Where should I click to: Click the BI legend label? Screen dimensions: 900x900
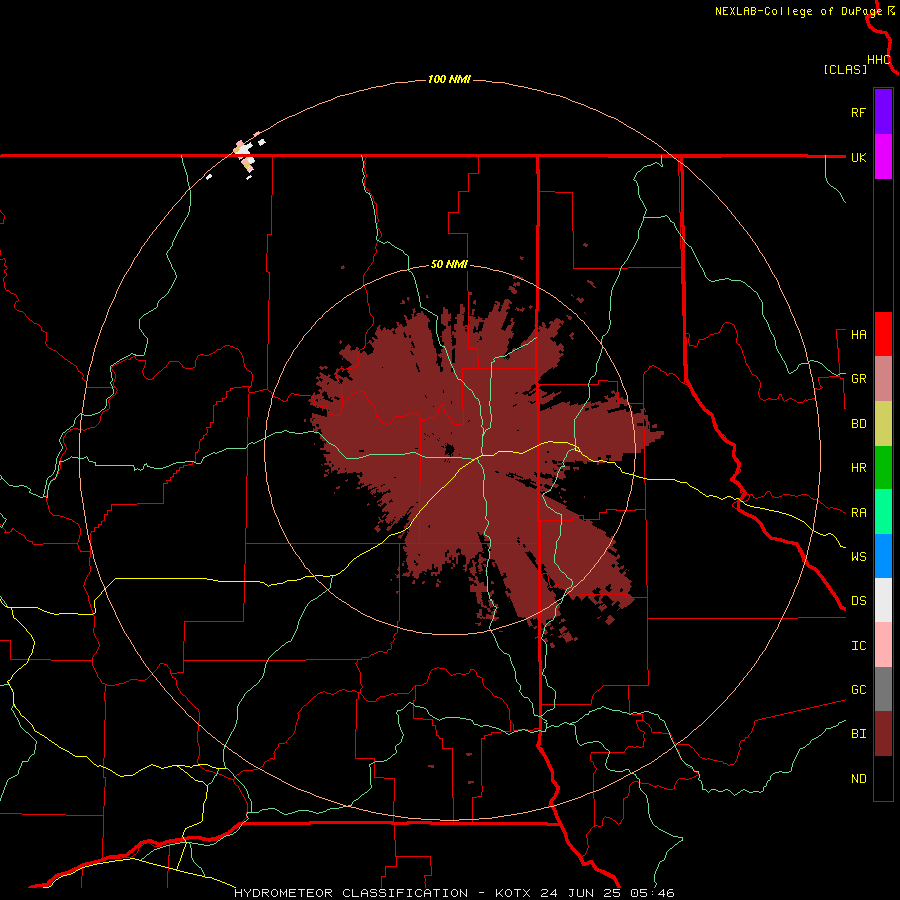(x=858, y=734)
